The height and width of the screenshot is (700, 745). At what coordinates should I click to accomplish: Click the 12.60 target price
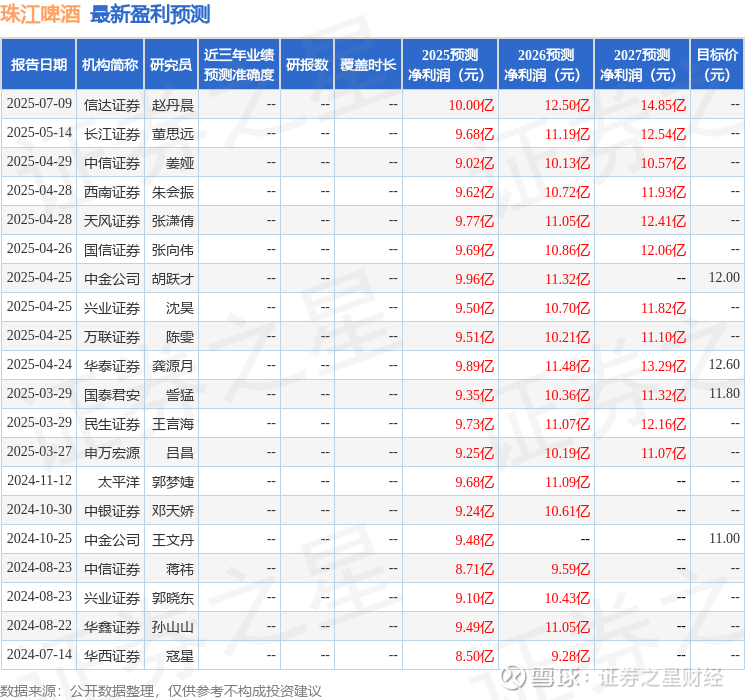pyautogui.click(x=724, y=364)
